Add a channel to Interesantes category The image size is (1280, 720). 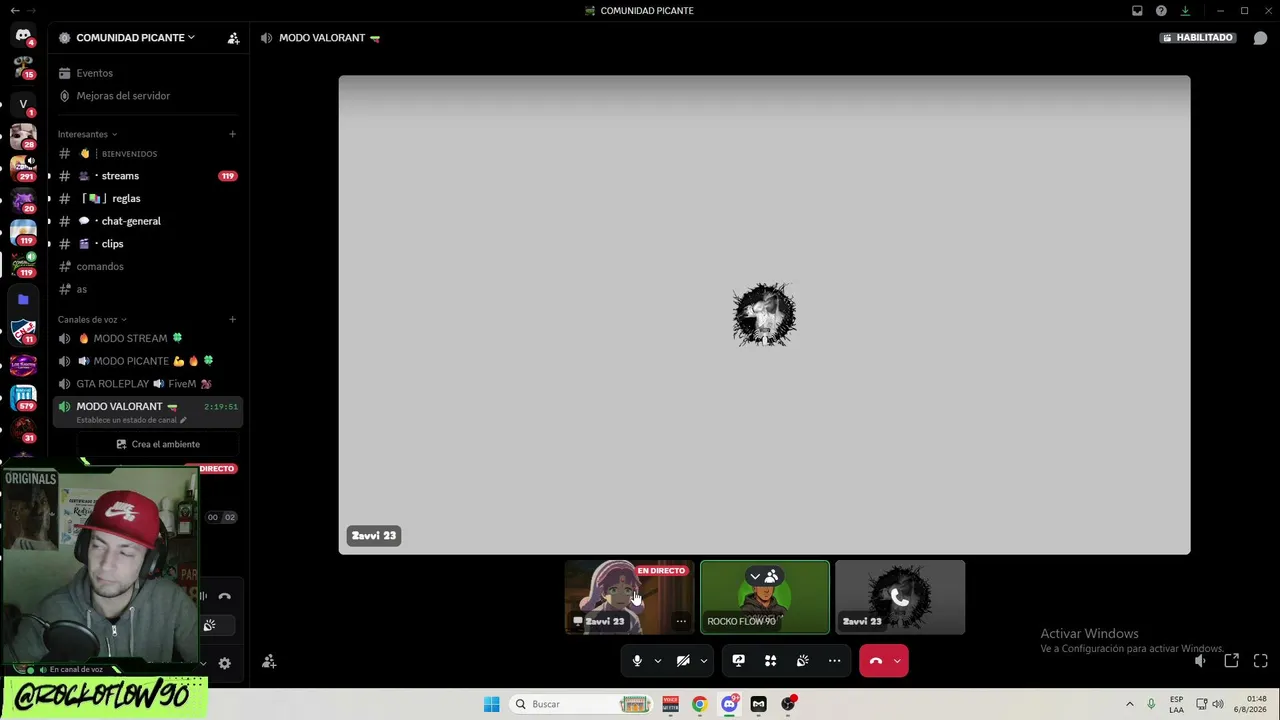[232, 134]
